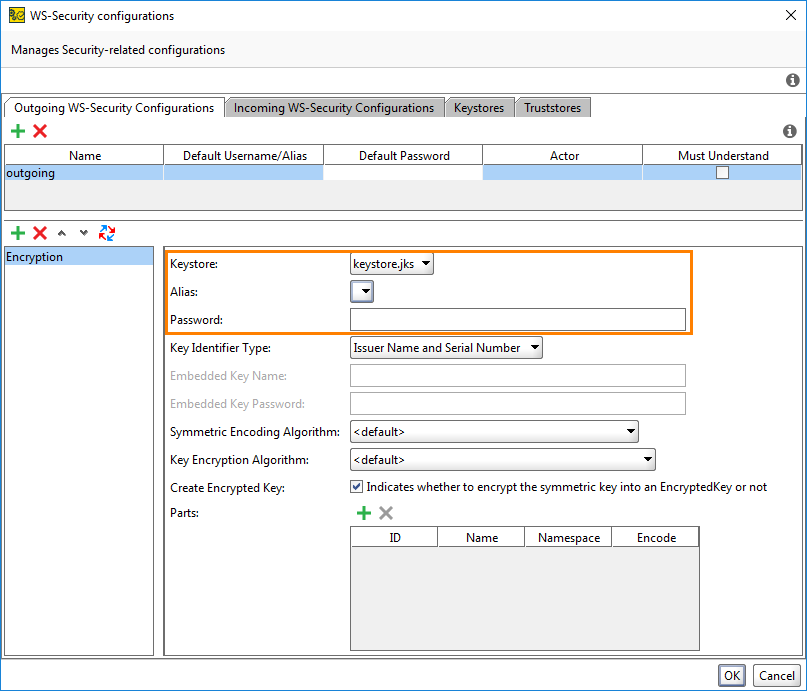Open the info icon above the tabs

(x=792, y=80)
